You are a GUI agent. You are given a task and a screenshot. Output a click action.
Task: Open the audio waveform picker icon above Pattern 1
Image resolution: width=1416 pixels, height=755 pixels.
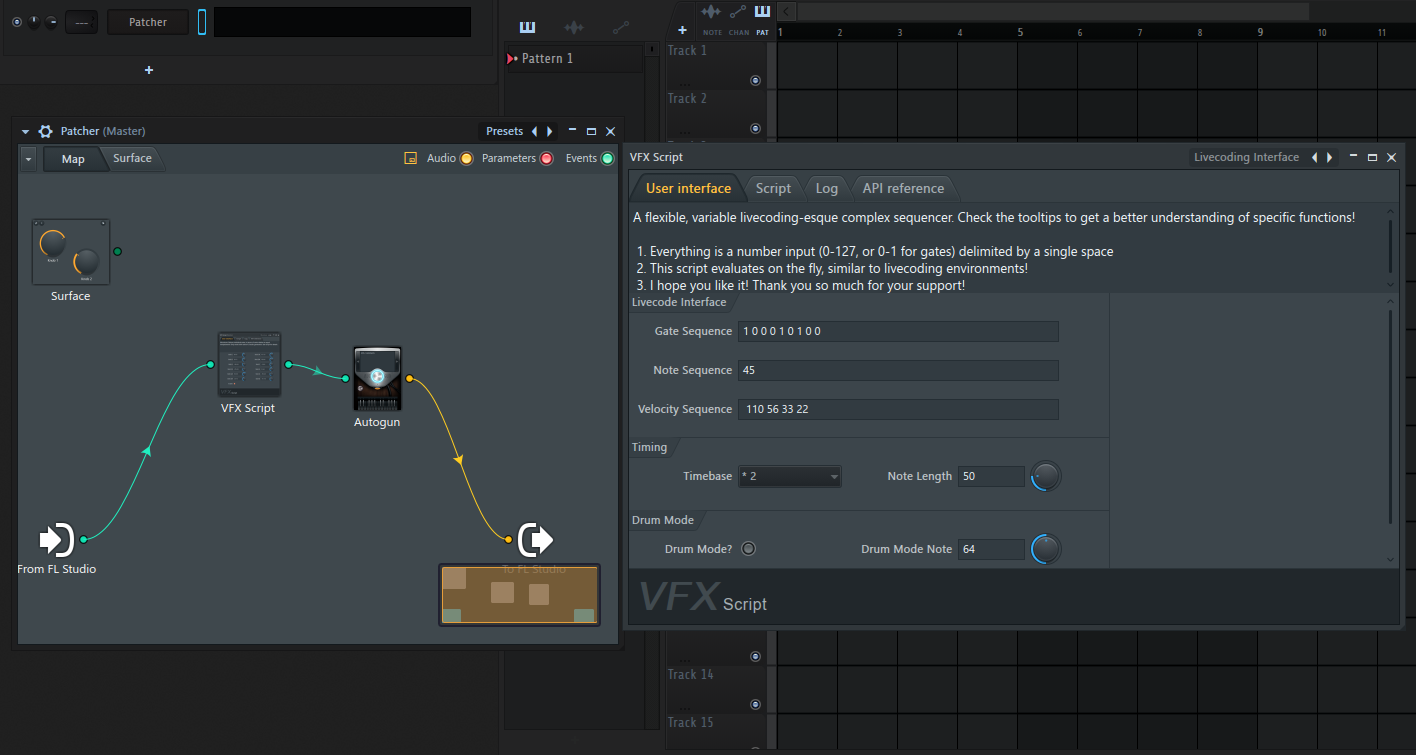point(574,27)
